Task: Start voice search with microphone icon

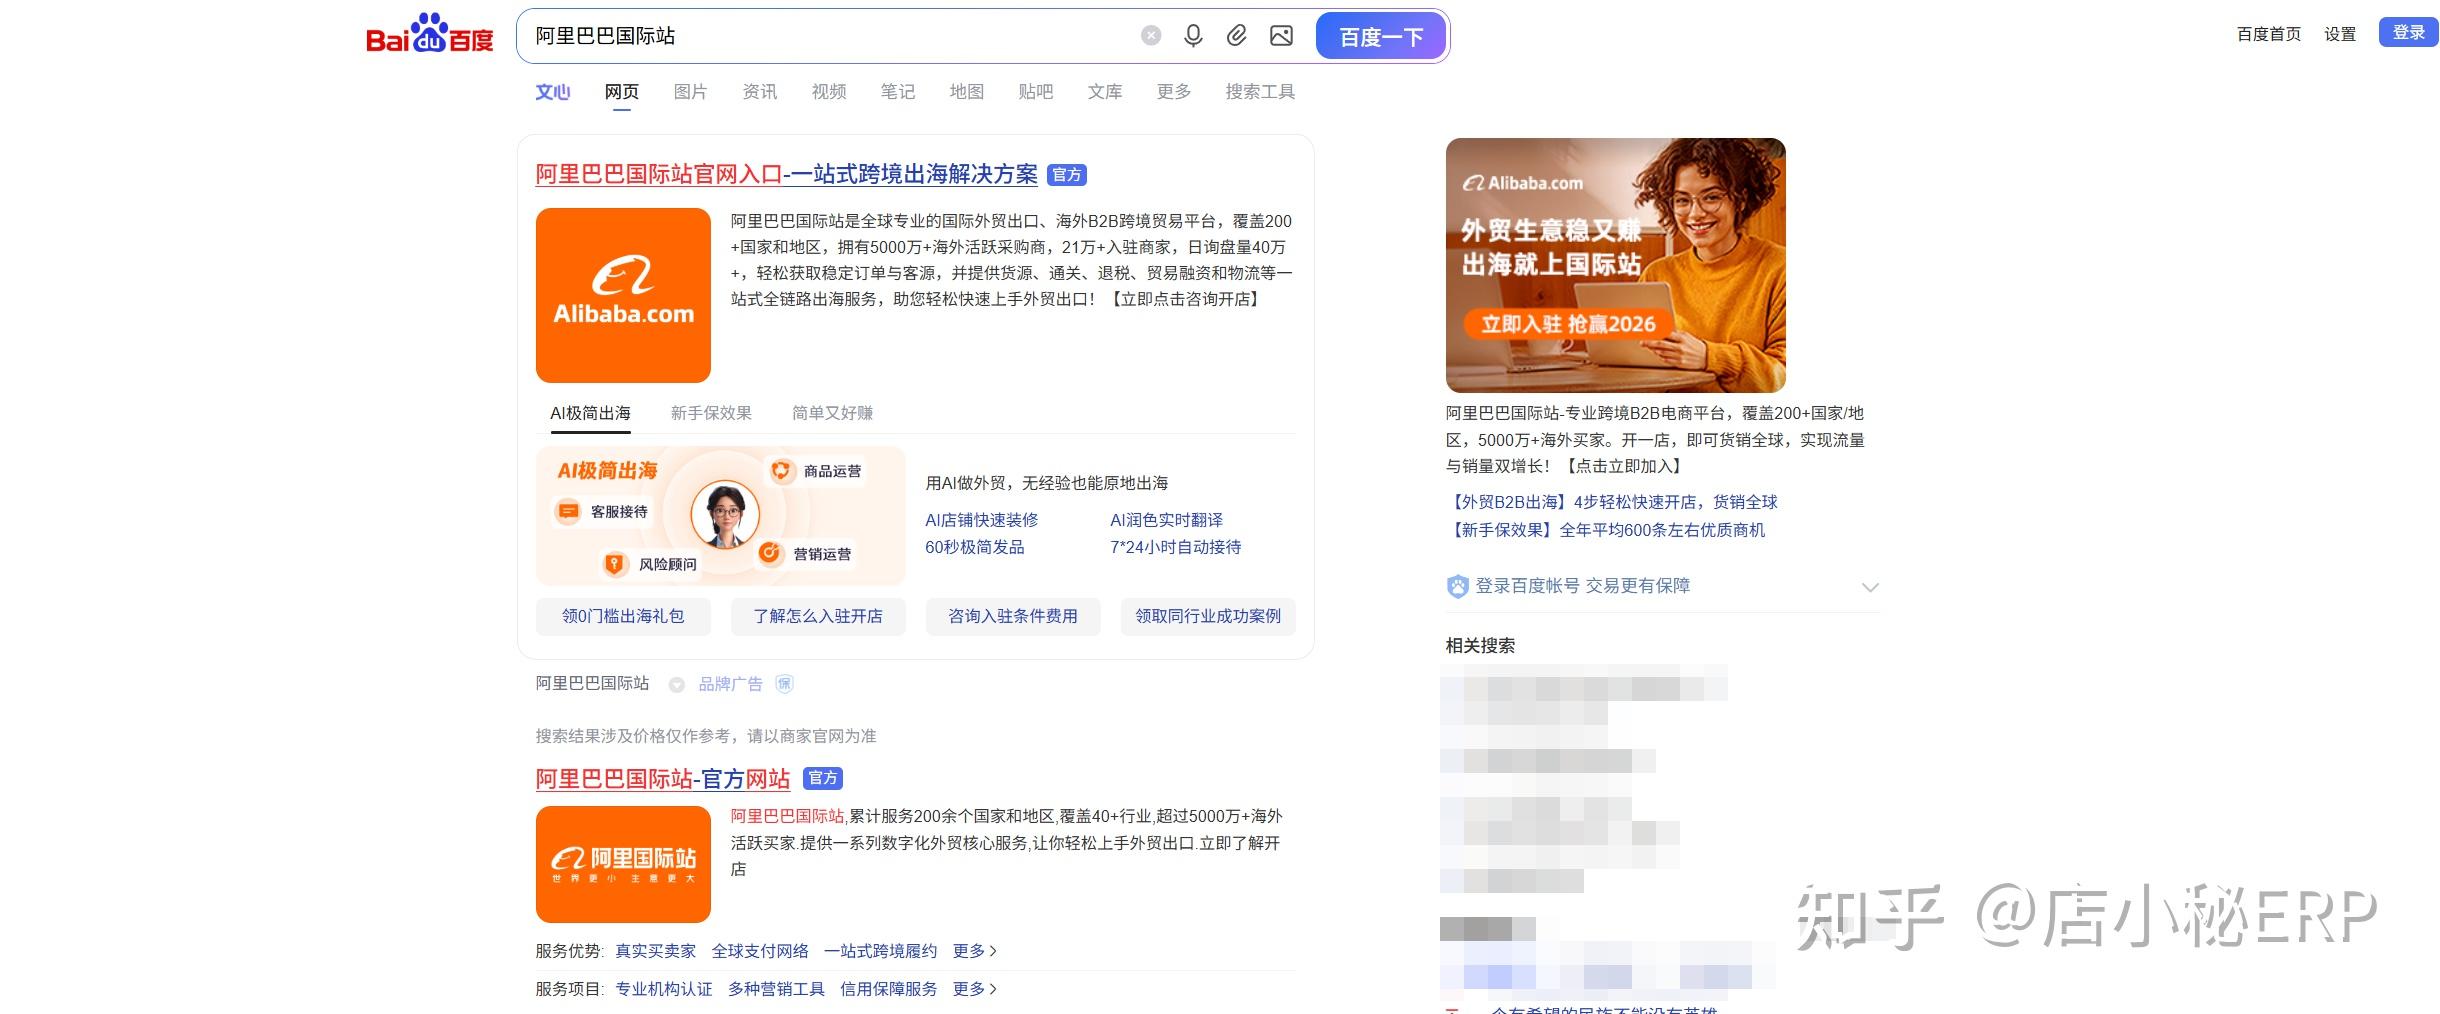Action: [1193, 36]
